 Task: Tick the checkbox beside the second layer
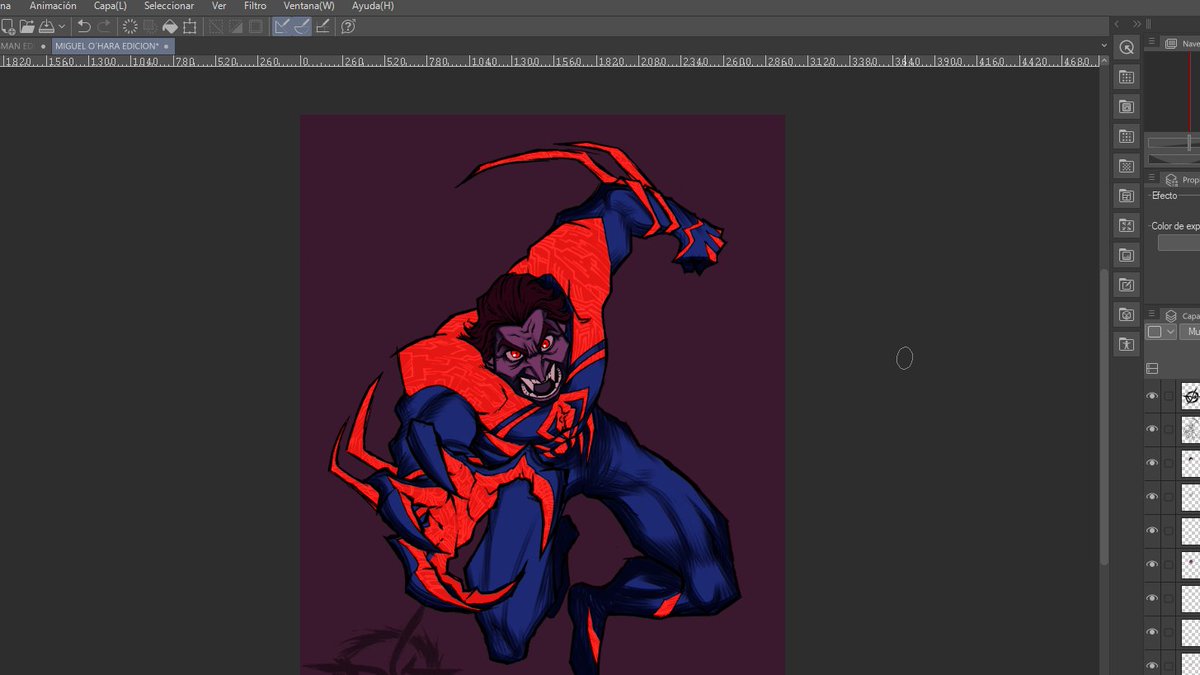1168,429
